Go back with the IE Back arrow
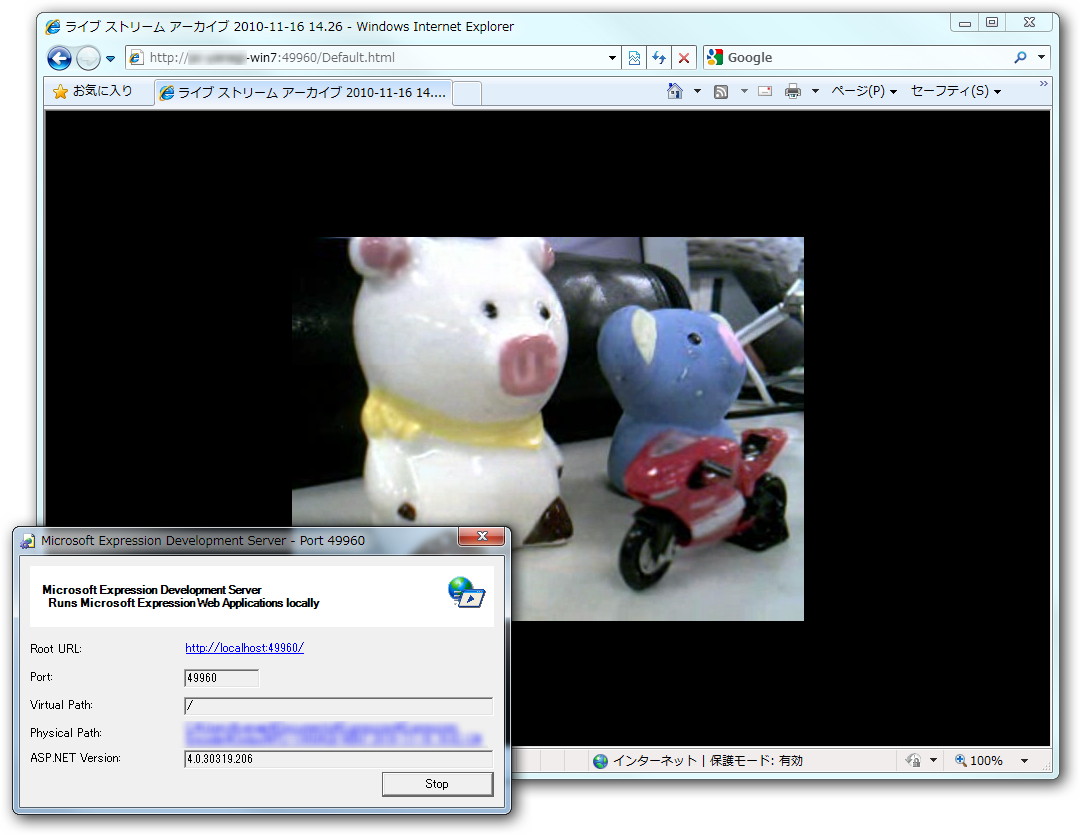 59,59
